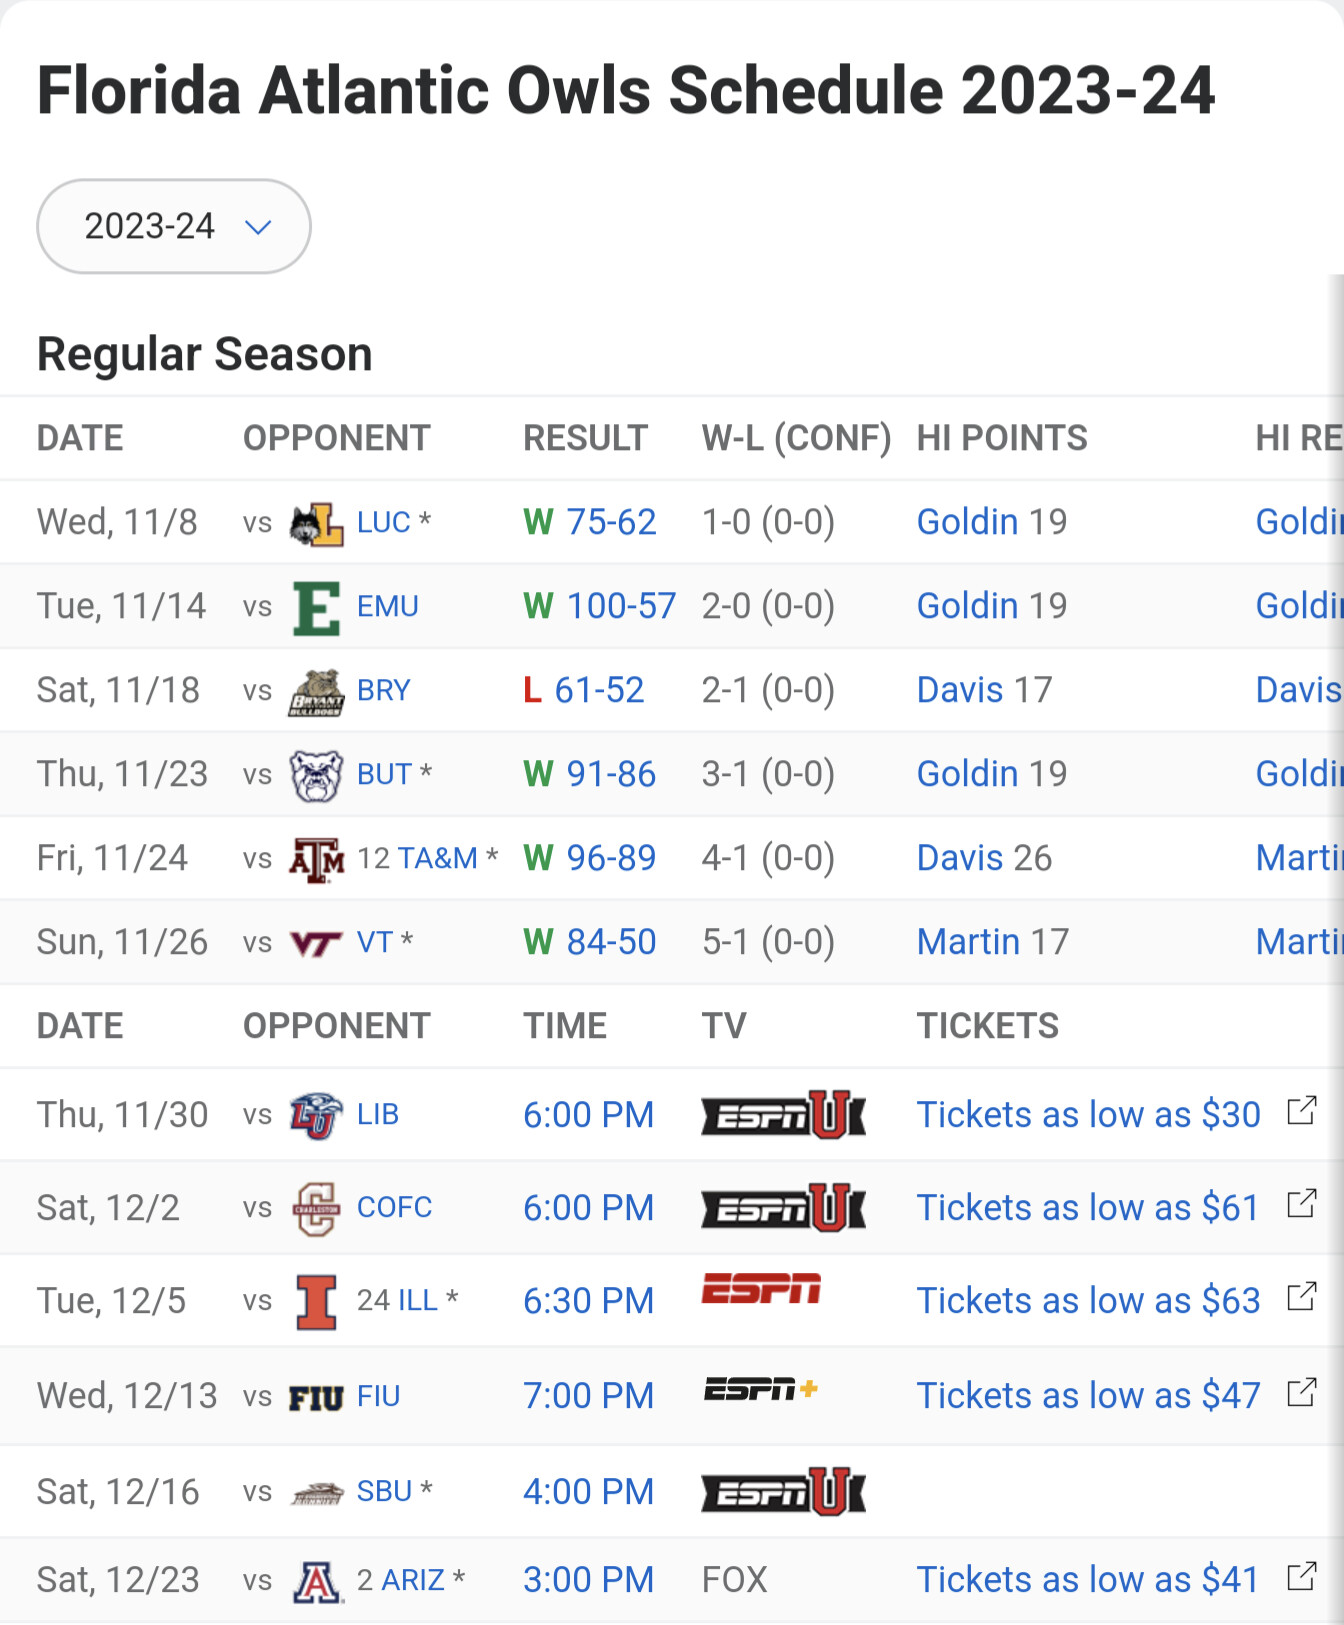
Task: Open Tickets as low as $63 link
Action: [1089, 1301]
